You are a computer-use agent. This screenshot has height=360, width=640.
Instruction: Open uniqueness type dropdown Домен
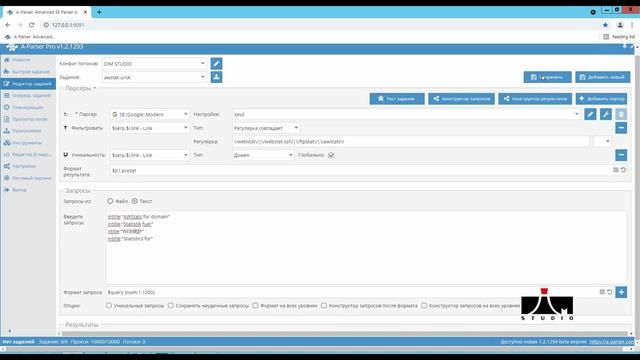[x=263, y=155]
